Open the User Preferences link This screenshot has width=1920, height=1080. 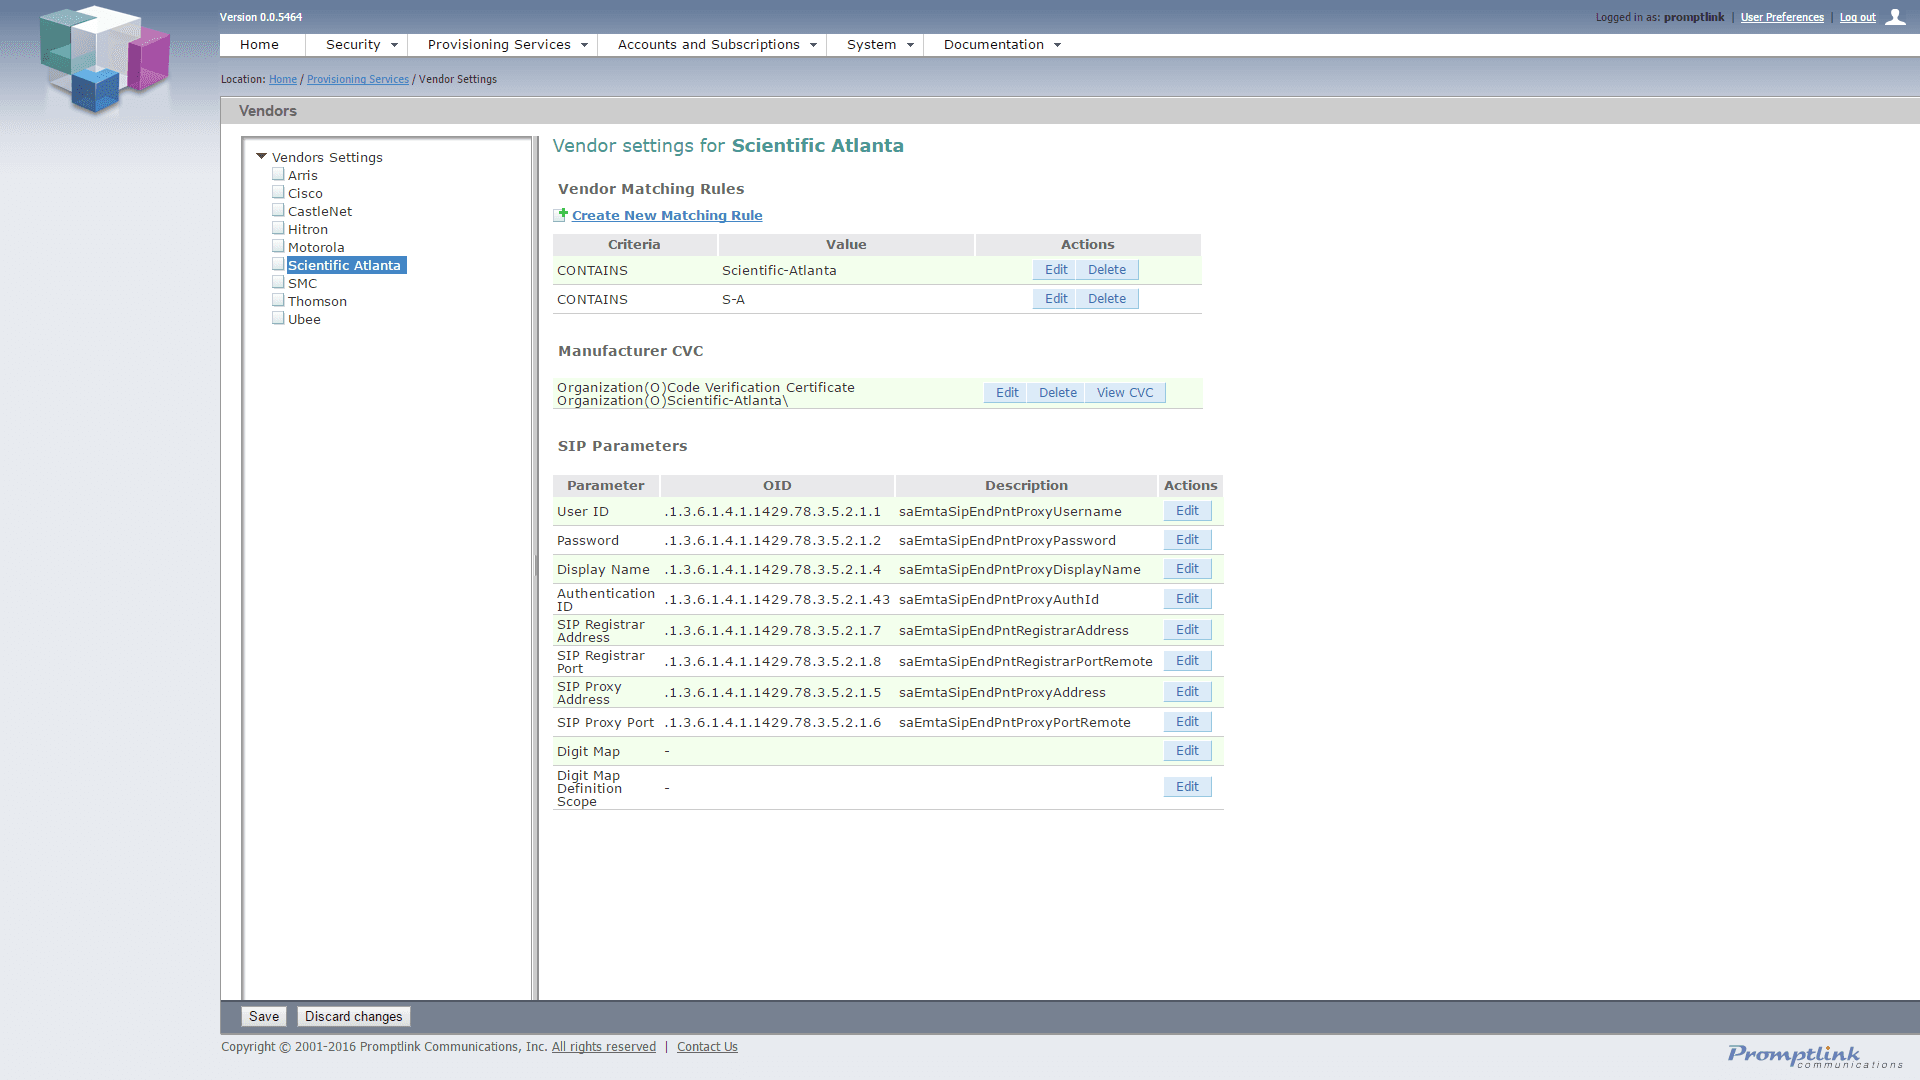click(x=1782, y=17)
